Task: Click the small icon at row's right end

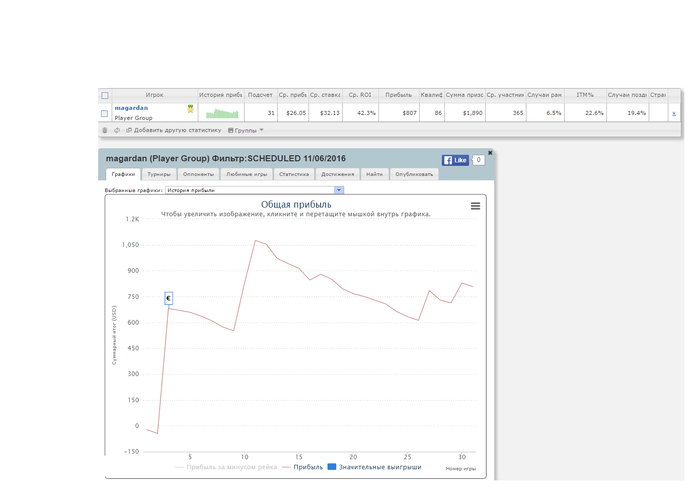Action: tap(673, 114)
